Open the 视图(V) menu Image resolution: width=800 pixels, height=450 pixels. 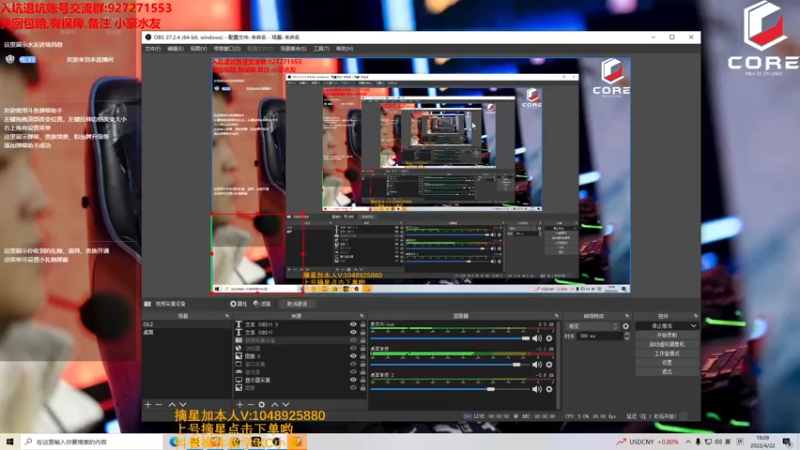[x=198, y=48]
